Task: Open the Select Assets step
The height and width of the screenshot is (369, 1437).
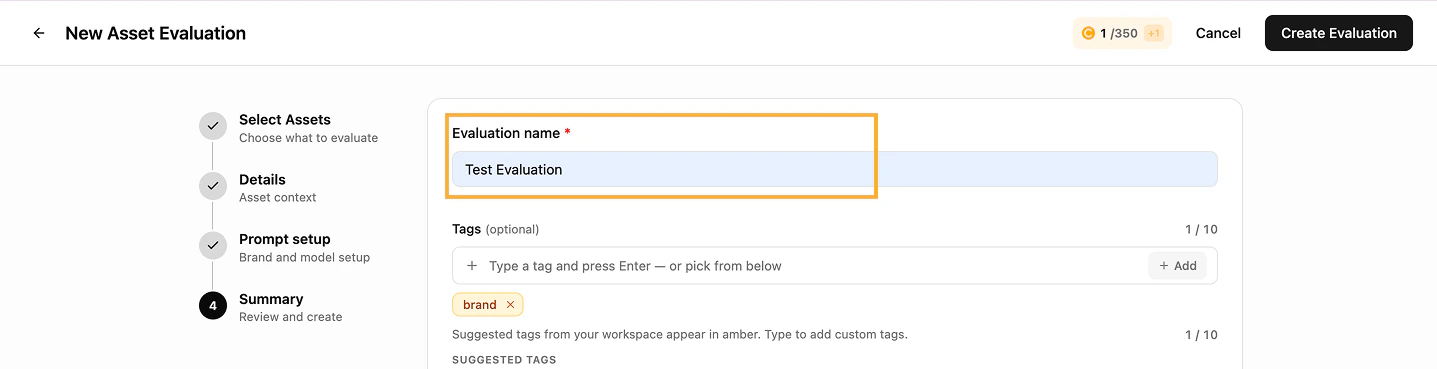Action: [x=285, y=120]
